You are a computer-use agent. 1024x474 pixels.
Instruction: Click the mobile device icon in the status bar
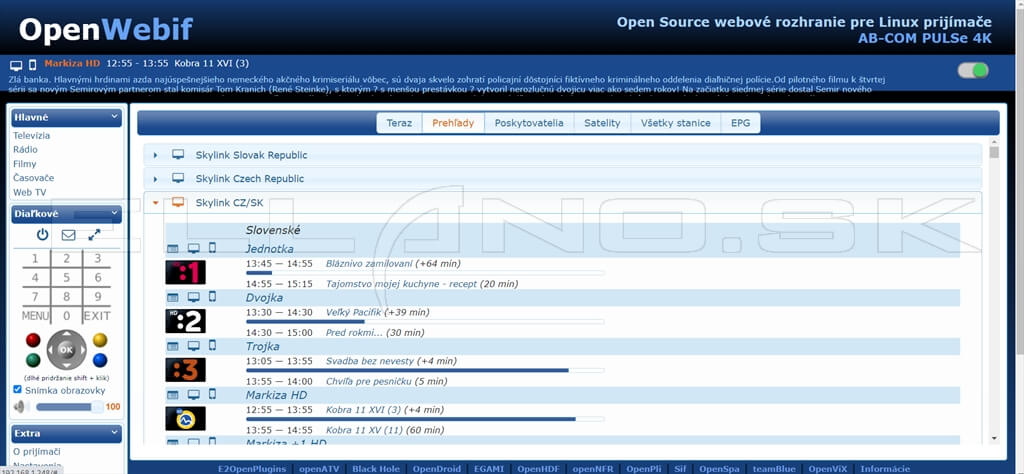(33, 65)
